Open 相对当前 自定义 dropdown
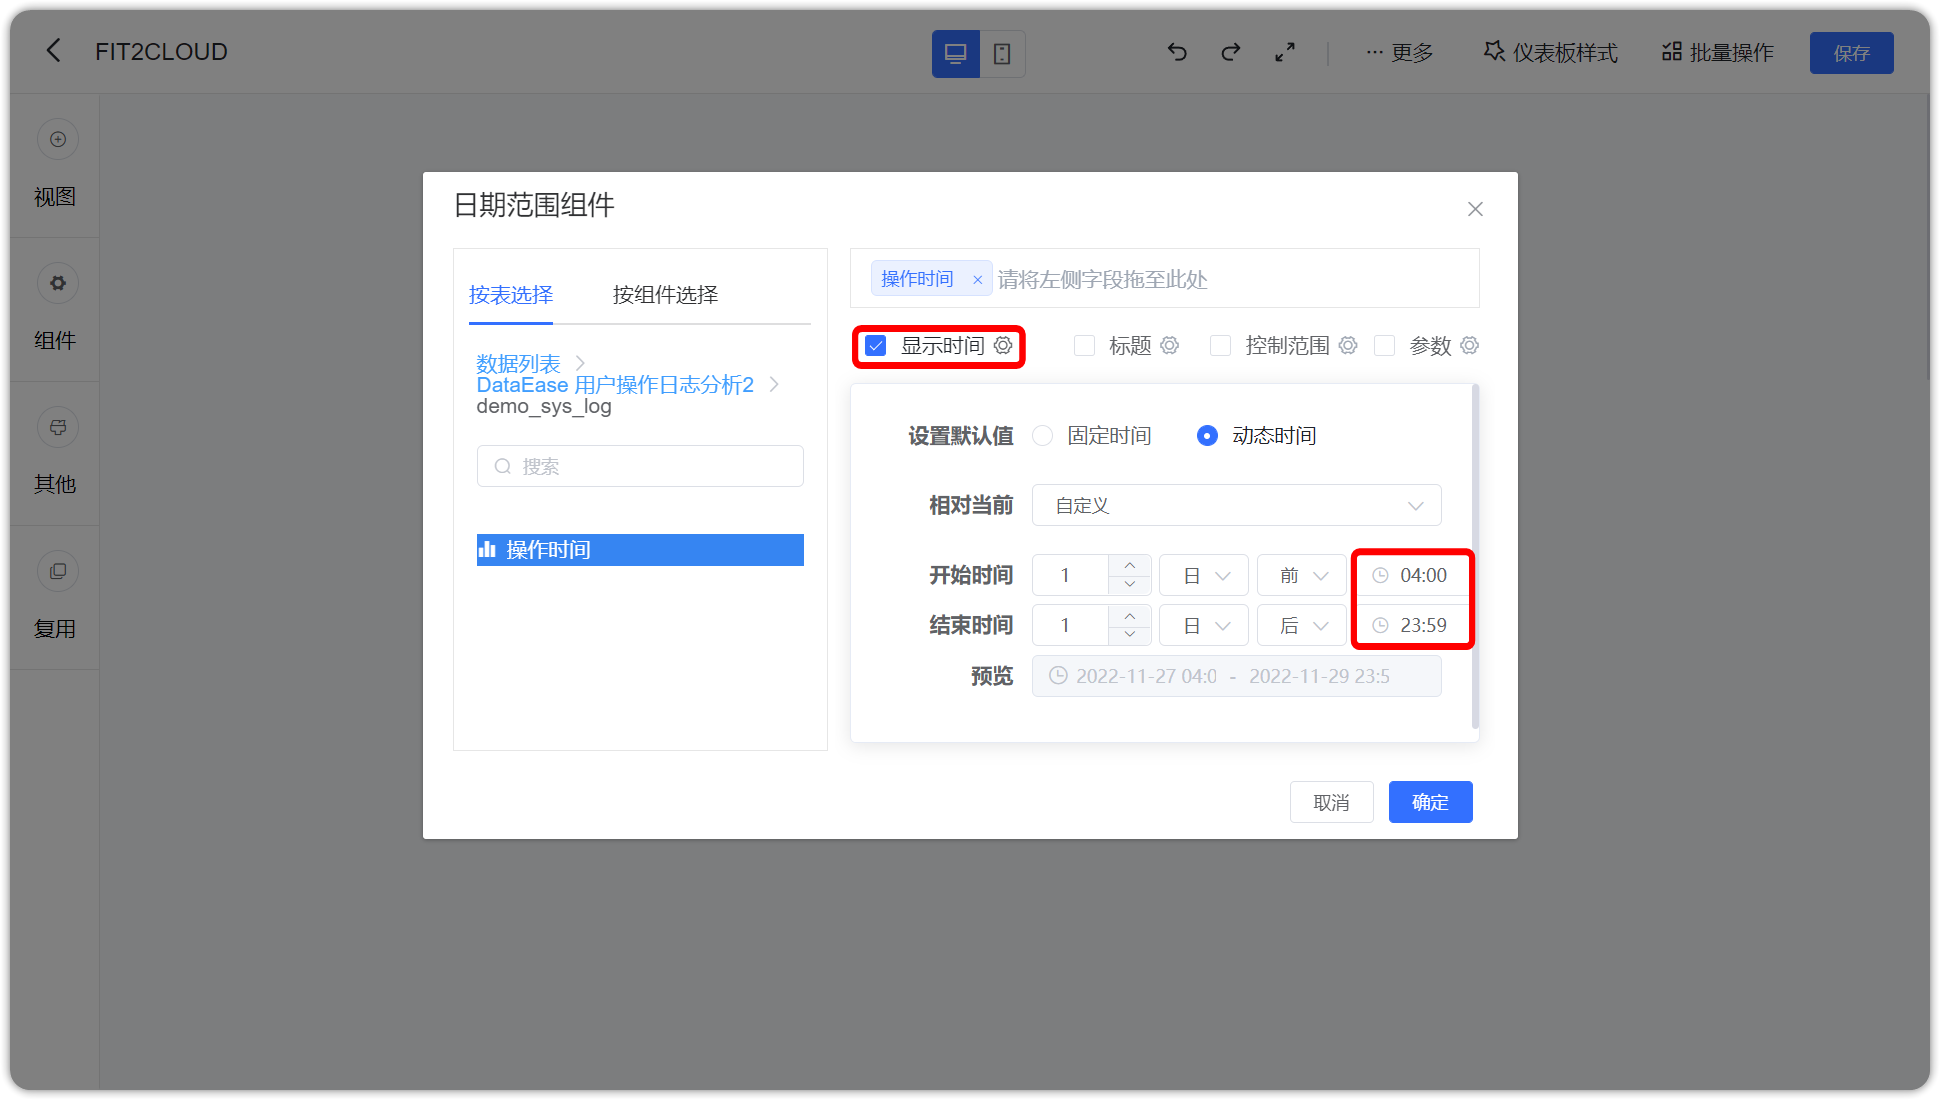The width and height of the screenshot is (1940, 1100). (1236, 505)
